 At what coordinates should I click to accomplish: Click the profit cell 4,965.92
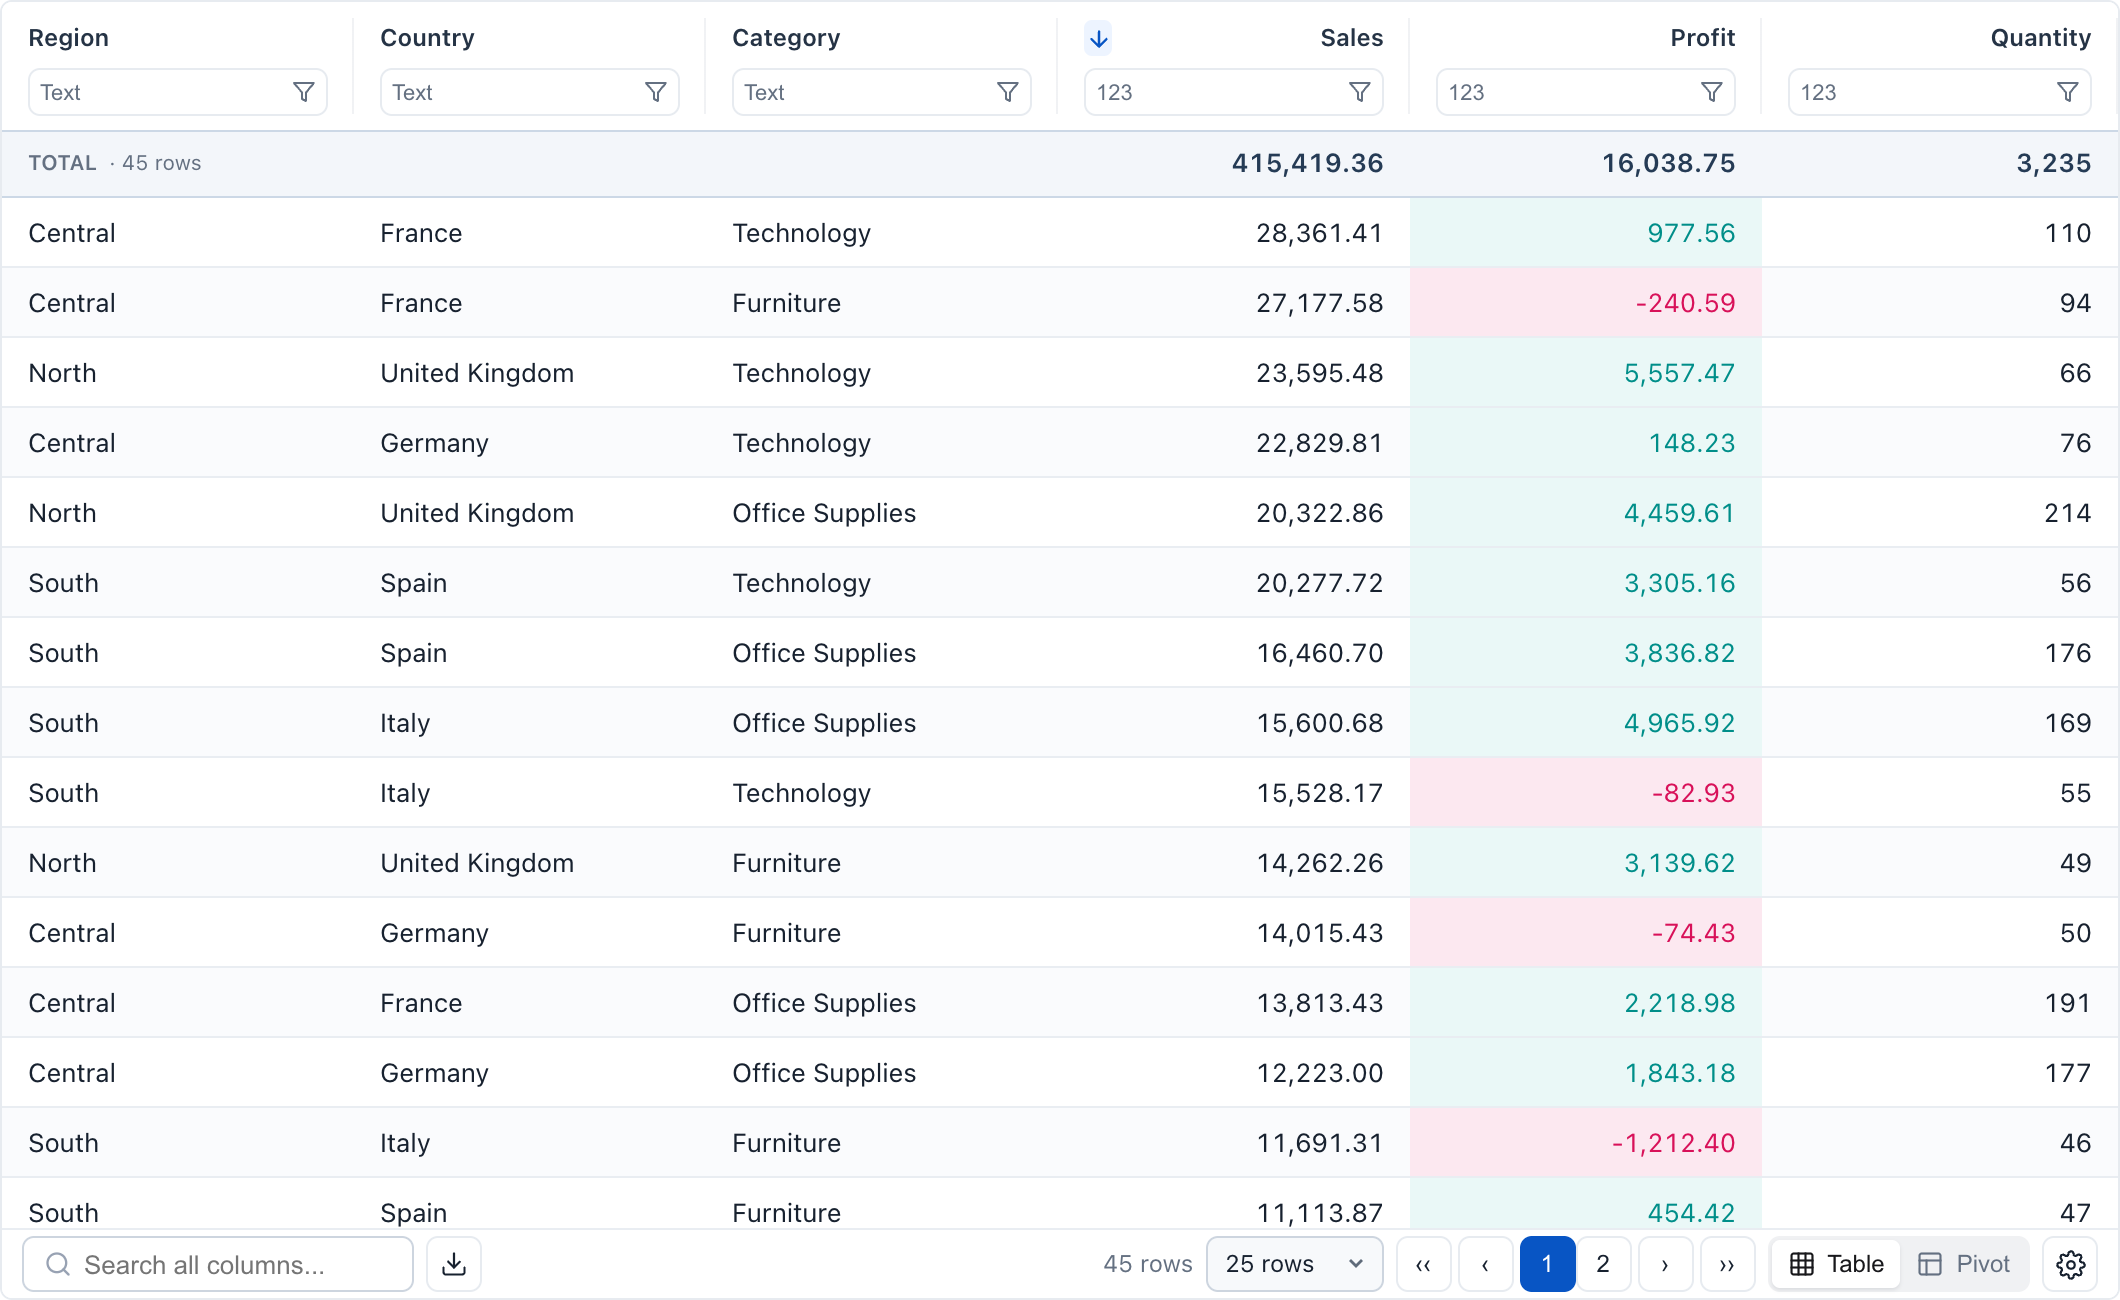(1586, 723)
